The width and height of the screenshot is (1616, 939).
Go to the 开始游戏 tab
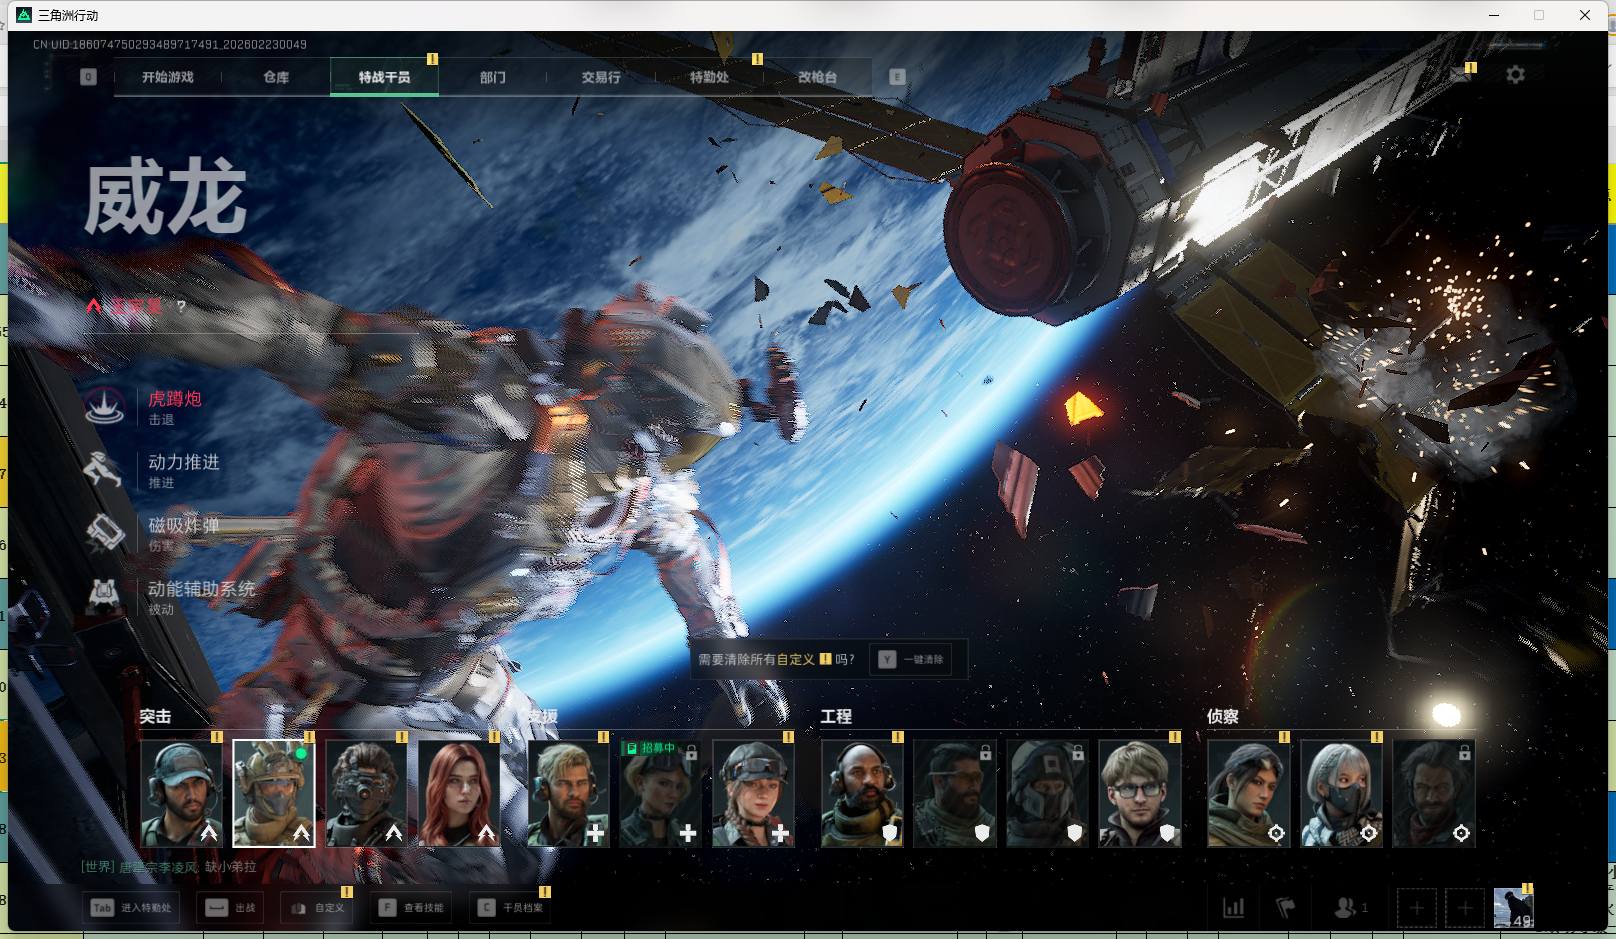167,77
